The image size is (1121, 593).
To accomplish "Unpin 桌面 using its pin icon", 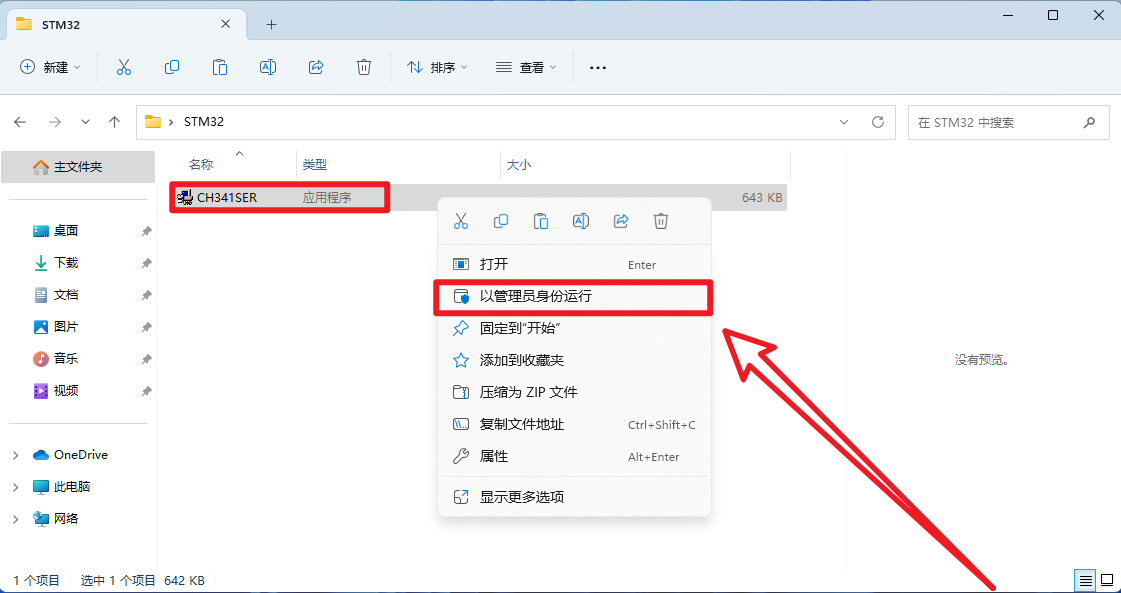I will (146, 231).
